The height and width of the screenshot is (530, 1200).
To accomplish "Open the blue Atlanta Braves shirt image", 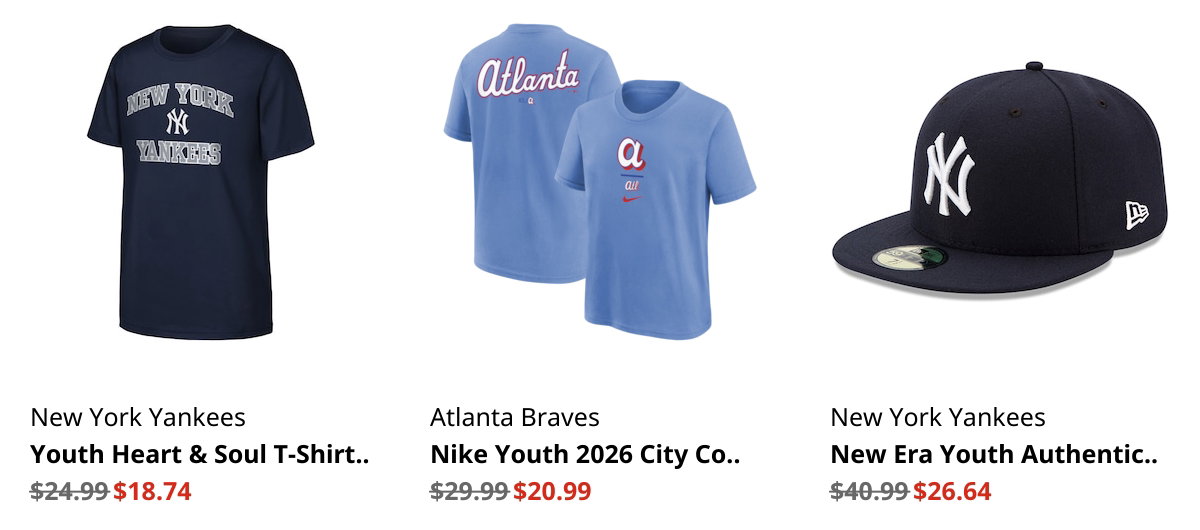I will pos(600,182).
